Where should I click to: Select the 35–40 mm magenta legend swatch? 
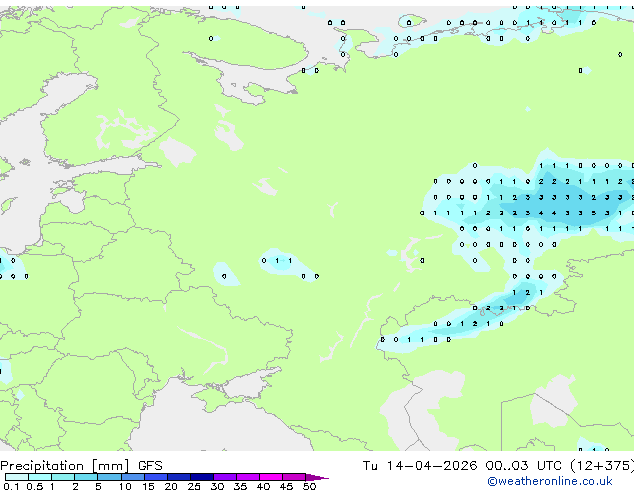(x=247, y=477)
